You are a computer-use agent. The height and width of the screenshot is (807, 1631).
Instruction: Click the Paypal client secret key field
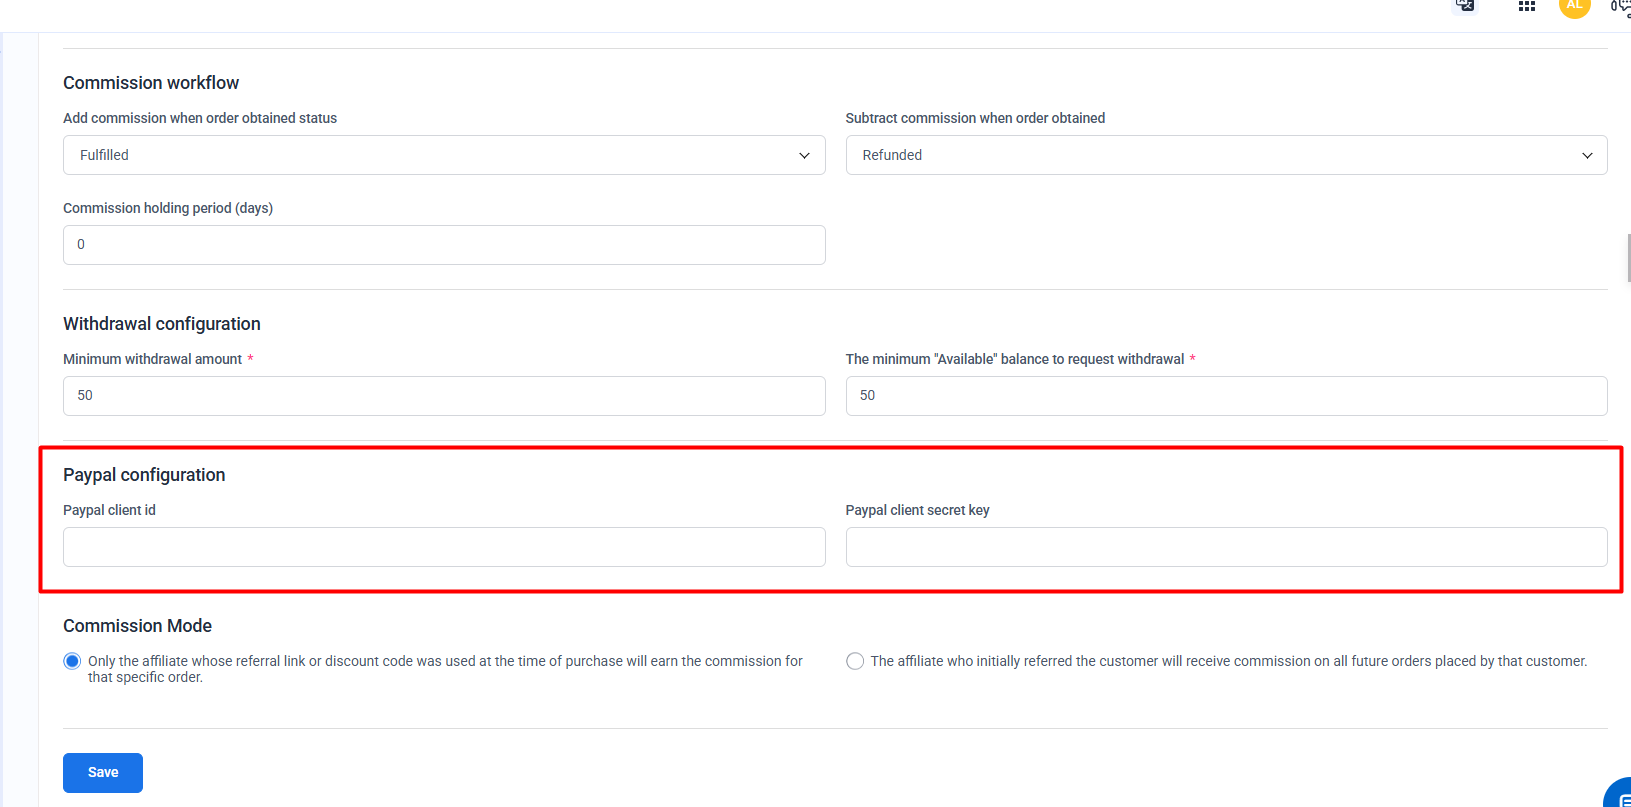[x=1226, y=547]
